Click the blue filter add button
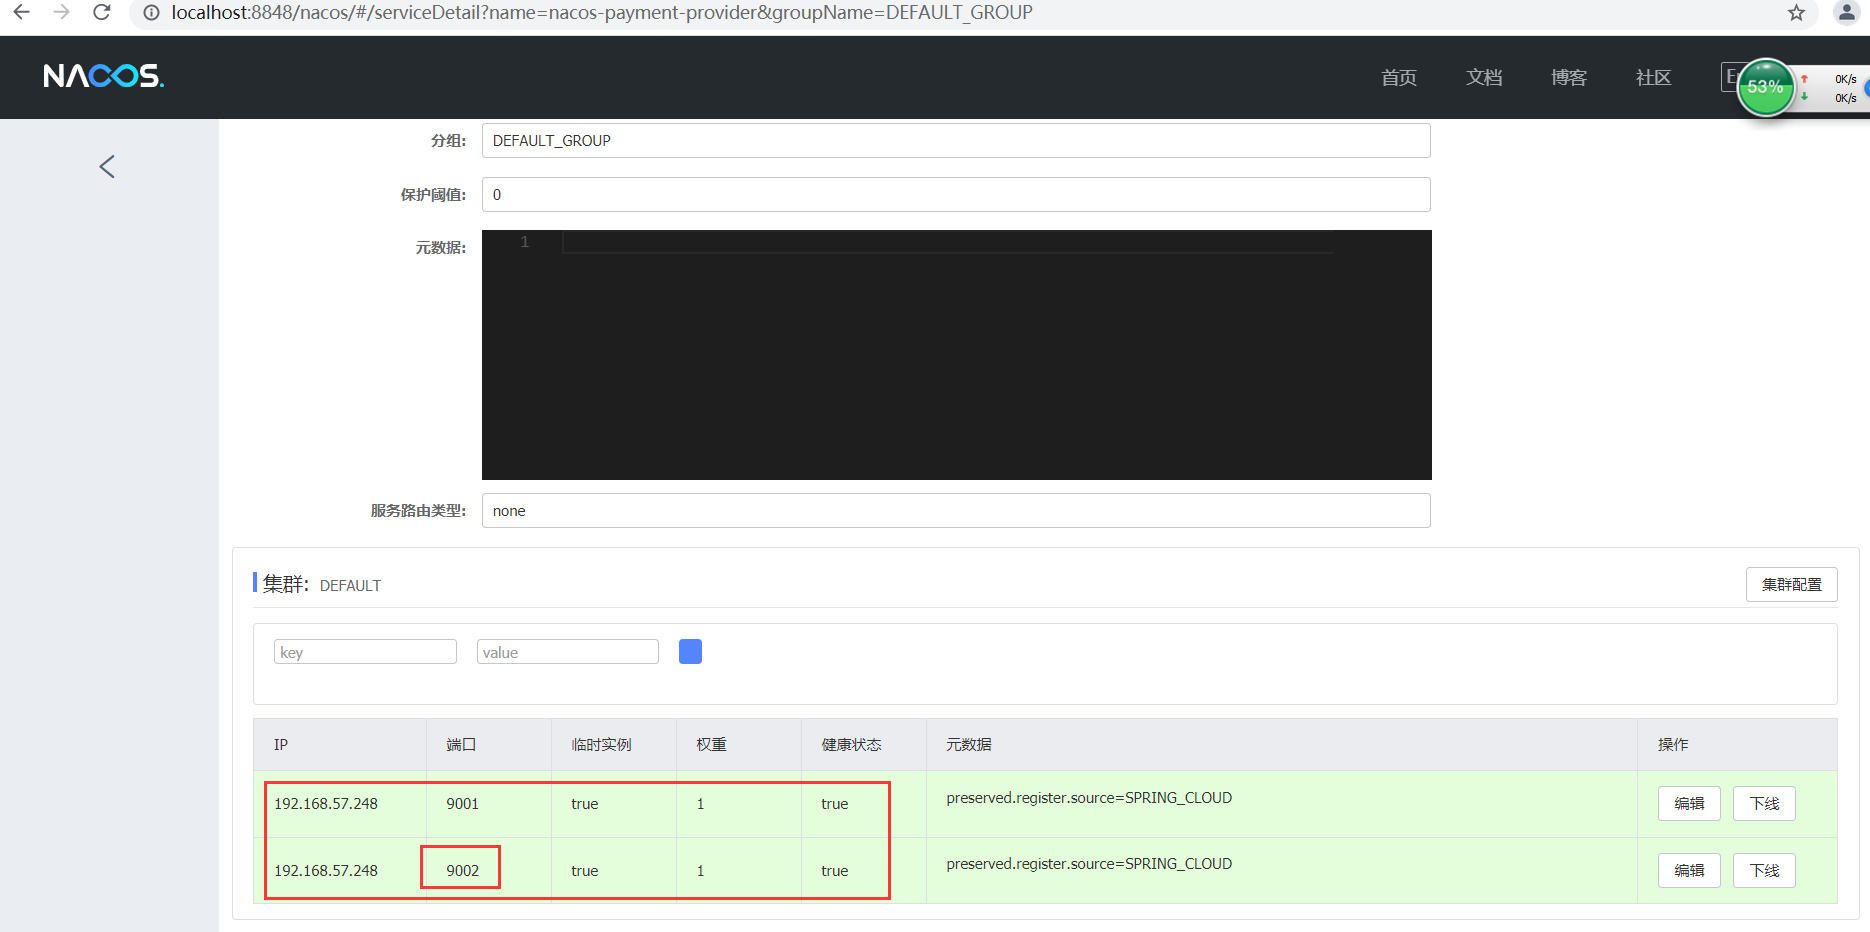1870x932 pixels. point(690,652)
